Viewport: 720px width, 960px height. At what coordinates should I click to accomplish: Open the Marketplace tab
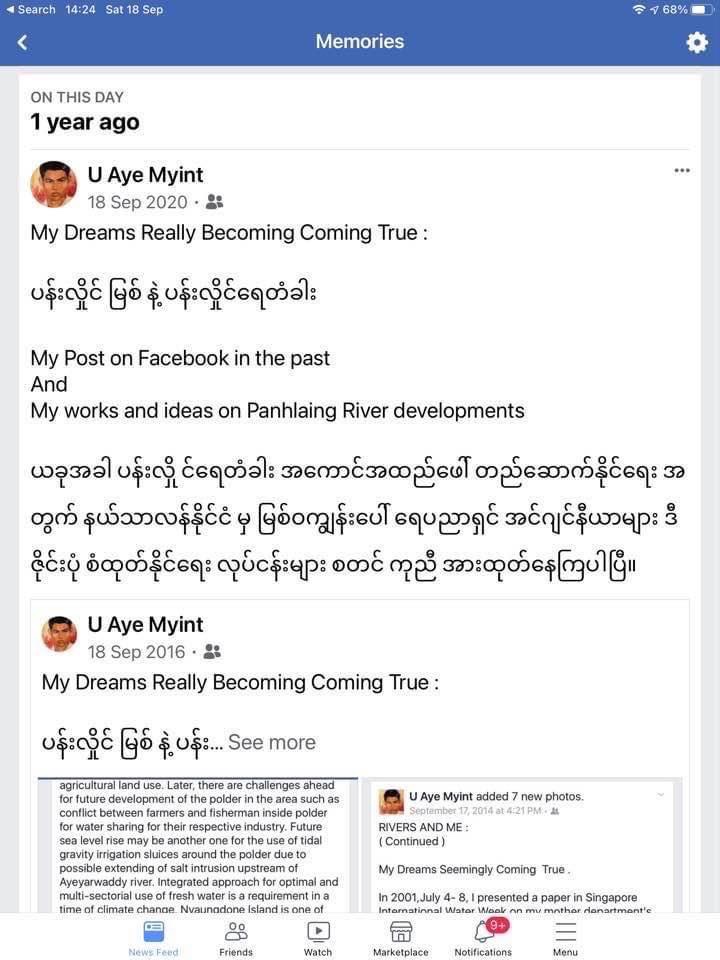(x=400, y=938)
